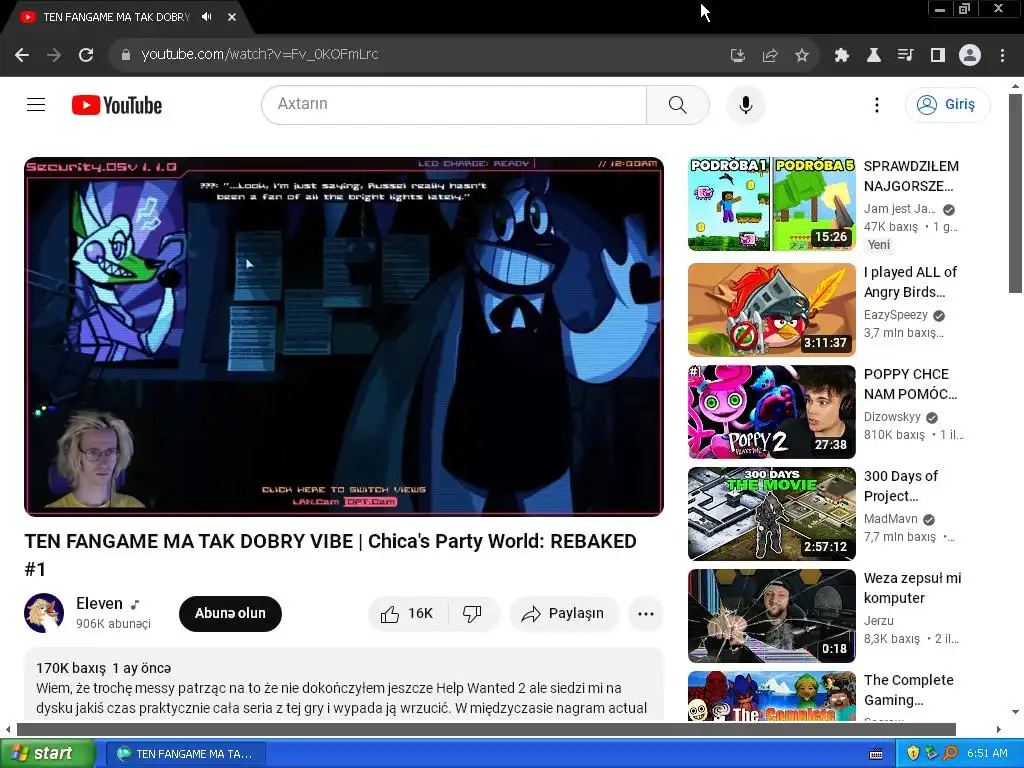
Task: Open the Windows start button
Action: coord(46,754)
